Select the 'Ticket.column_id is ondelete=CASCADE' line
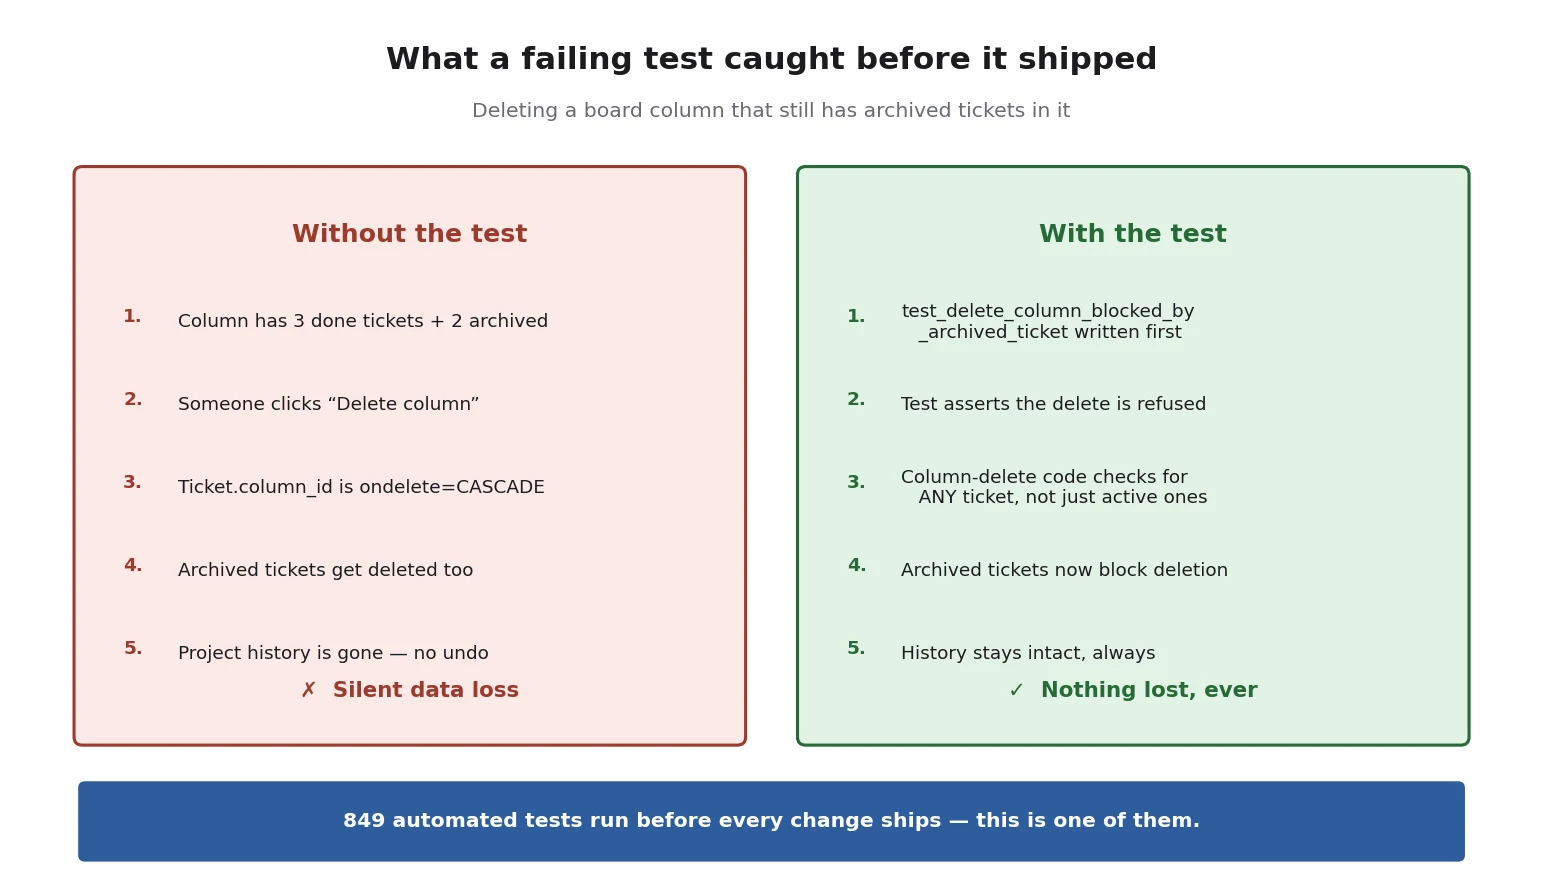Image resolution: width=1543 pixels, height=885 pixels. [361, 487]
